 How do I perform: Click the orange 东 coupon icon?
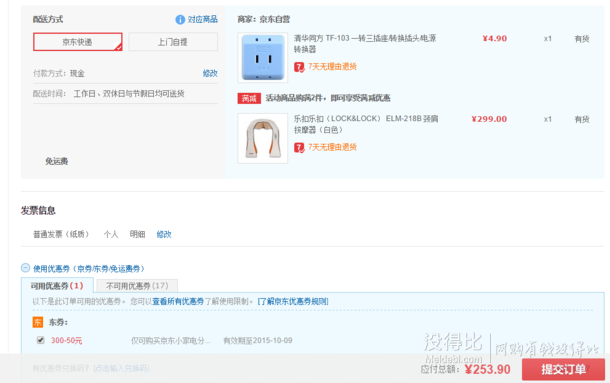(x=38, y=322)
